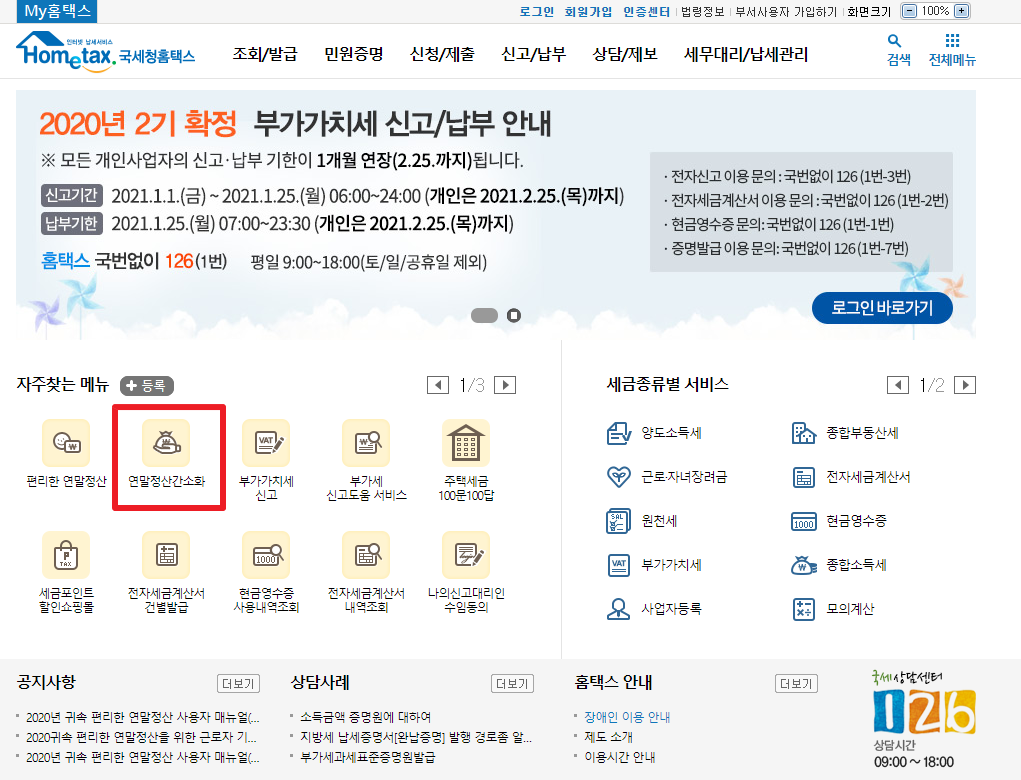Click the 로그인 link

(537, 12)
